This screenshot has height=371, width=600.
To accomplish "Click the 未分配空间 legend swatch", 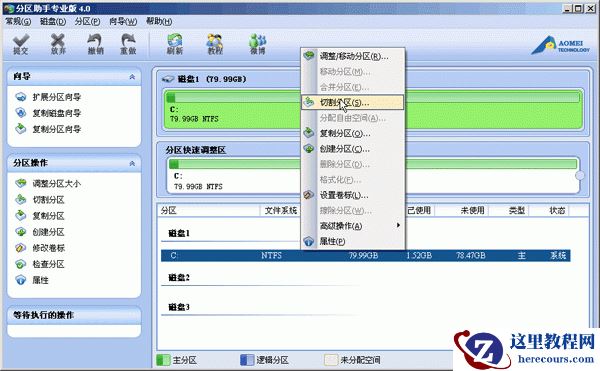I will 331,360.
